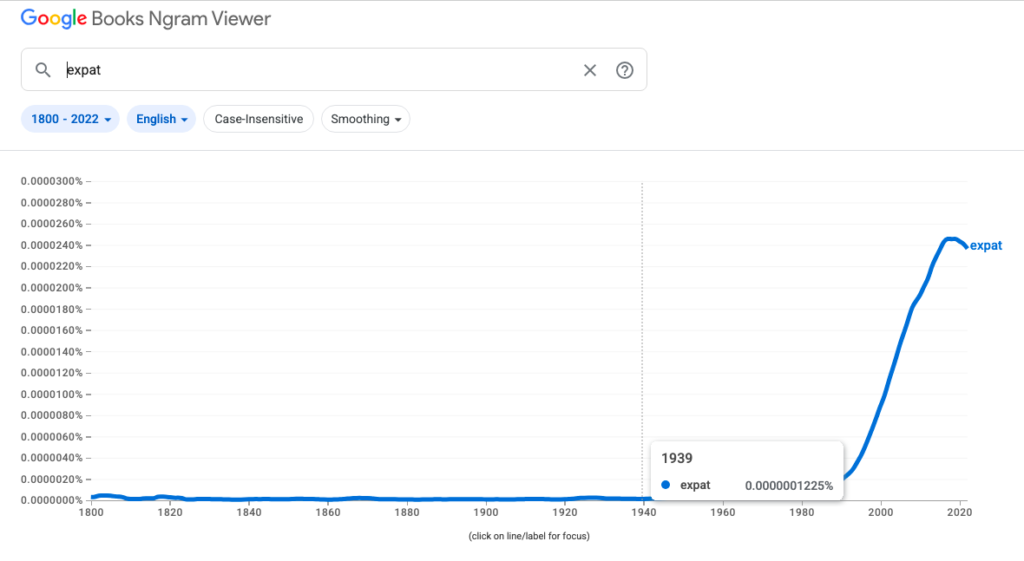
Task: Expand the English corpus dropdown
Action: (x=162, y=119)
